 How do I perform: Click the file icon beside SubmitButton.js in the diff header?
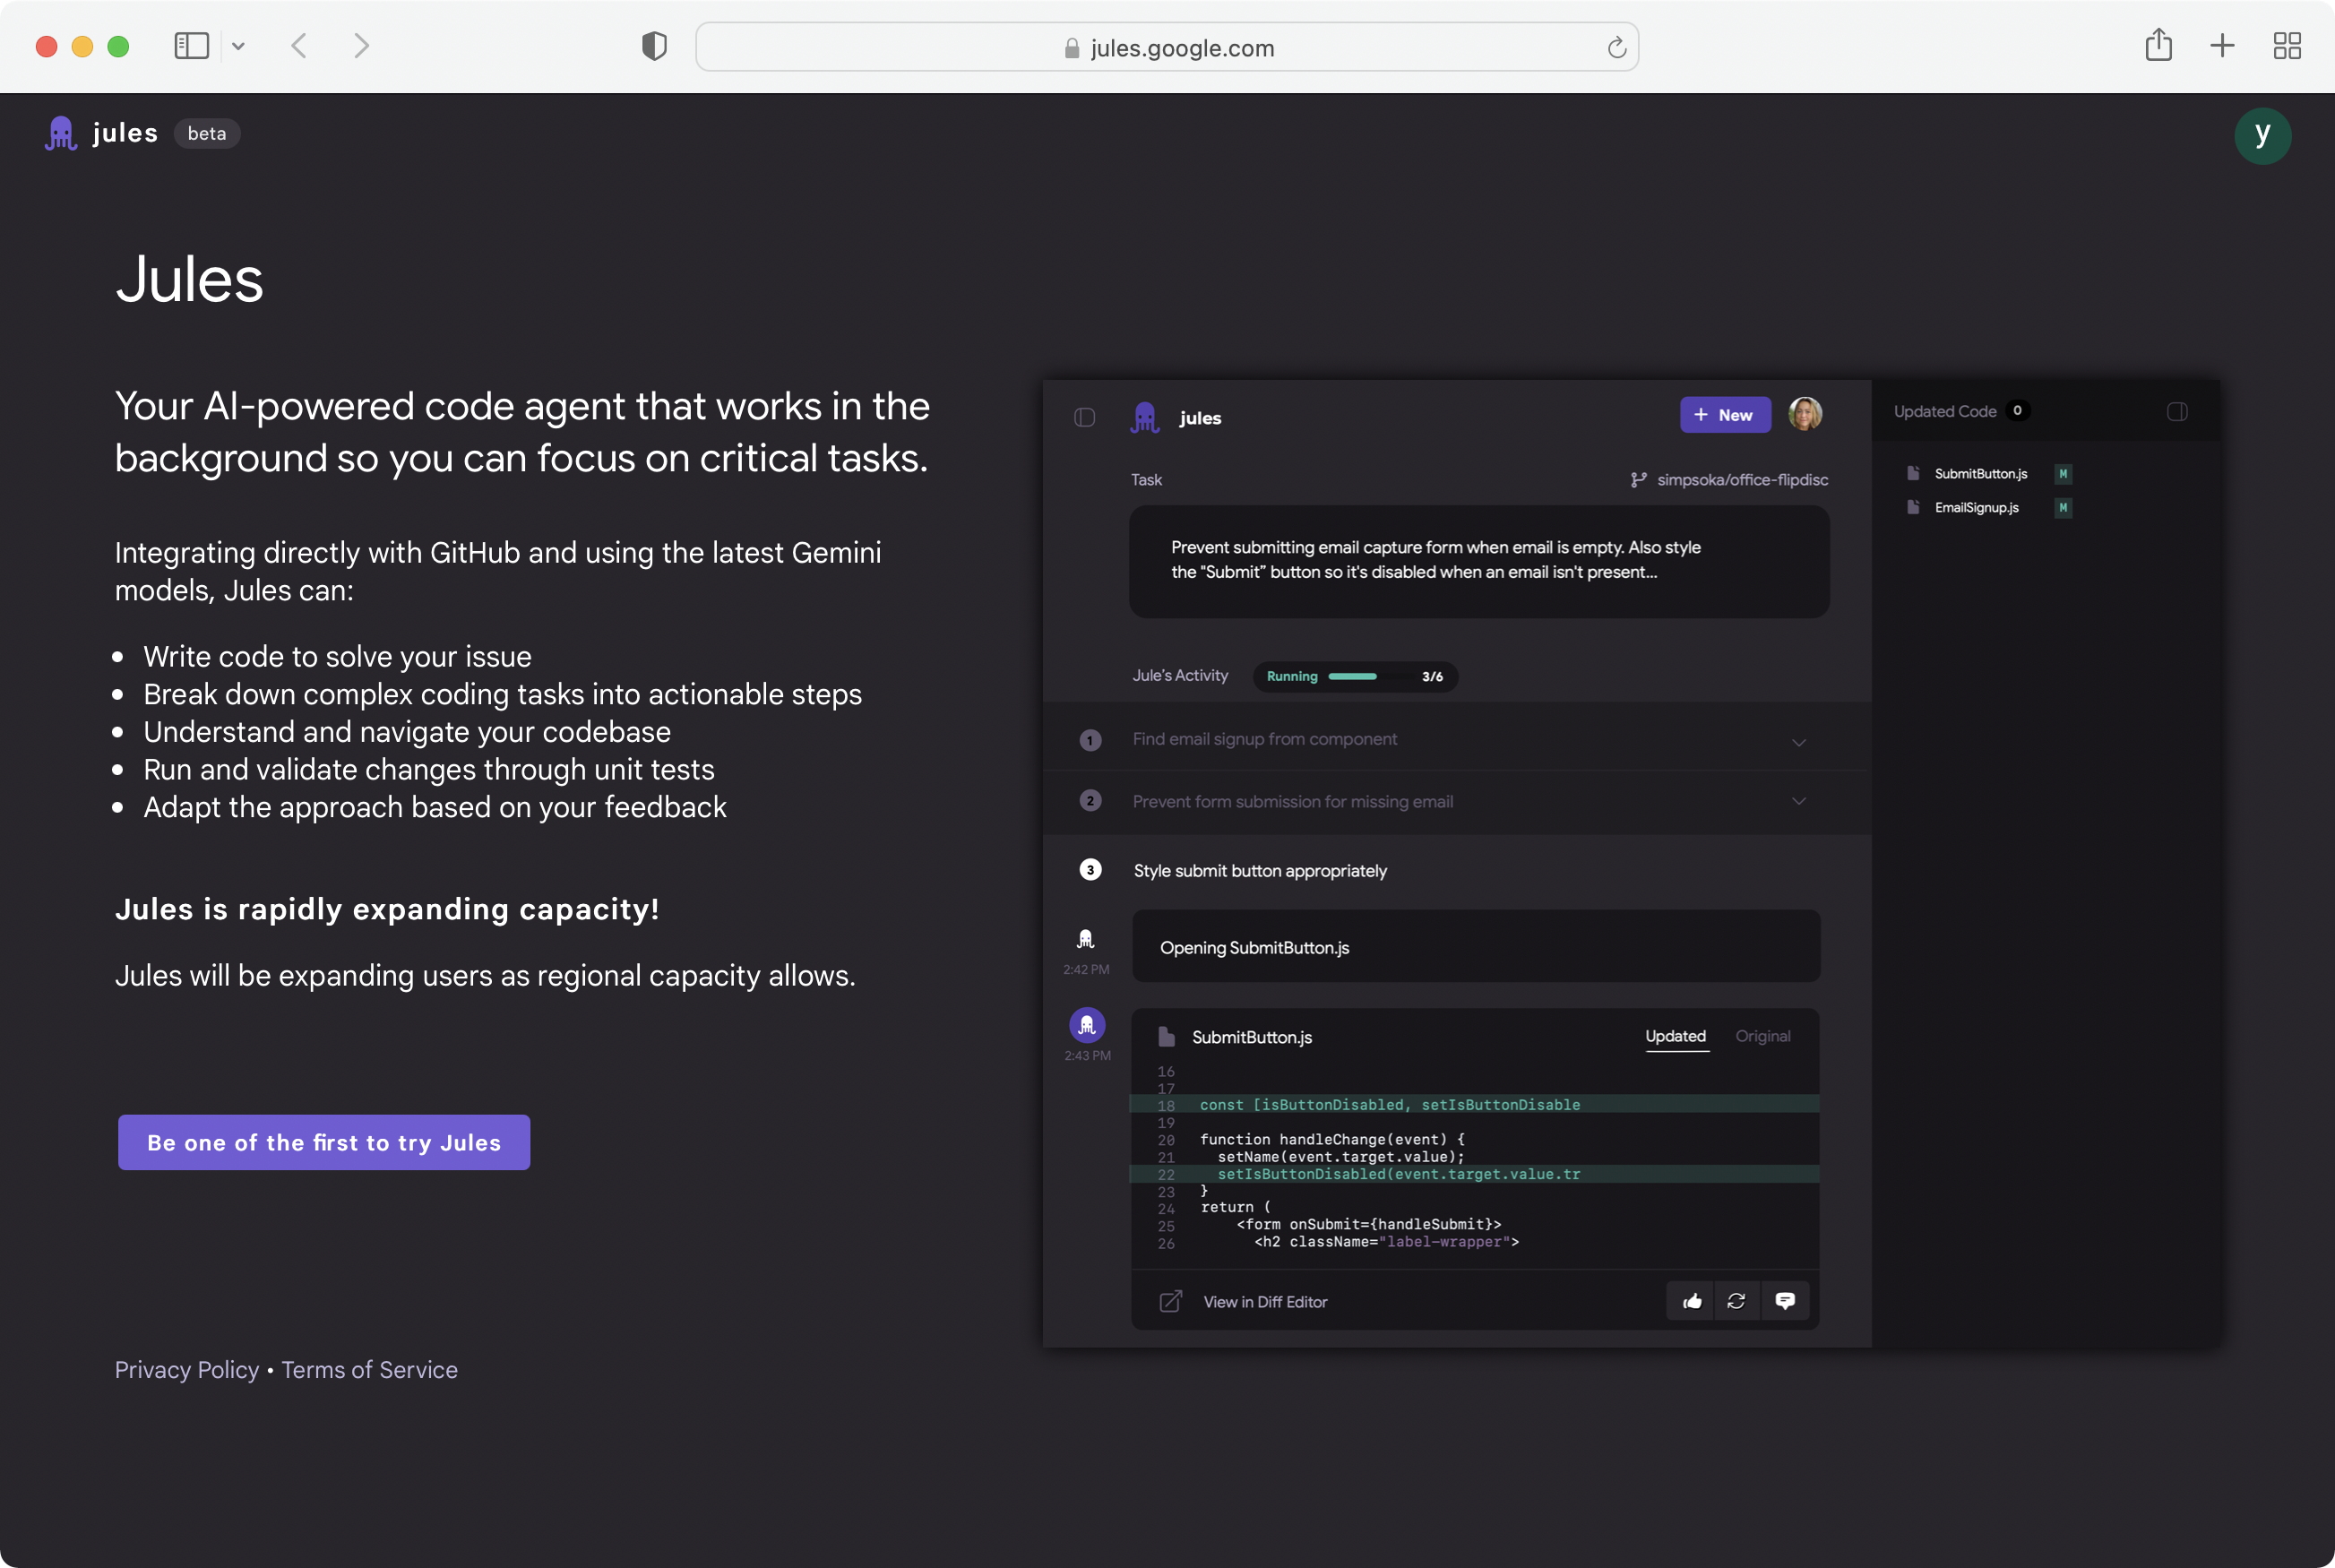pyautogui.click(x=1166, y=1037)
